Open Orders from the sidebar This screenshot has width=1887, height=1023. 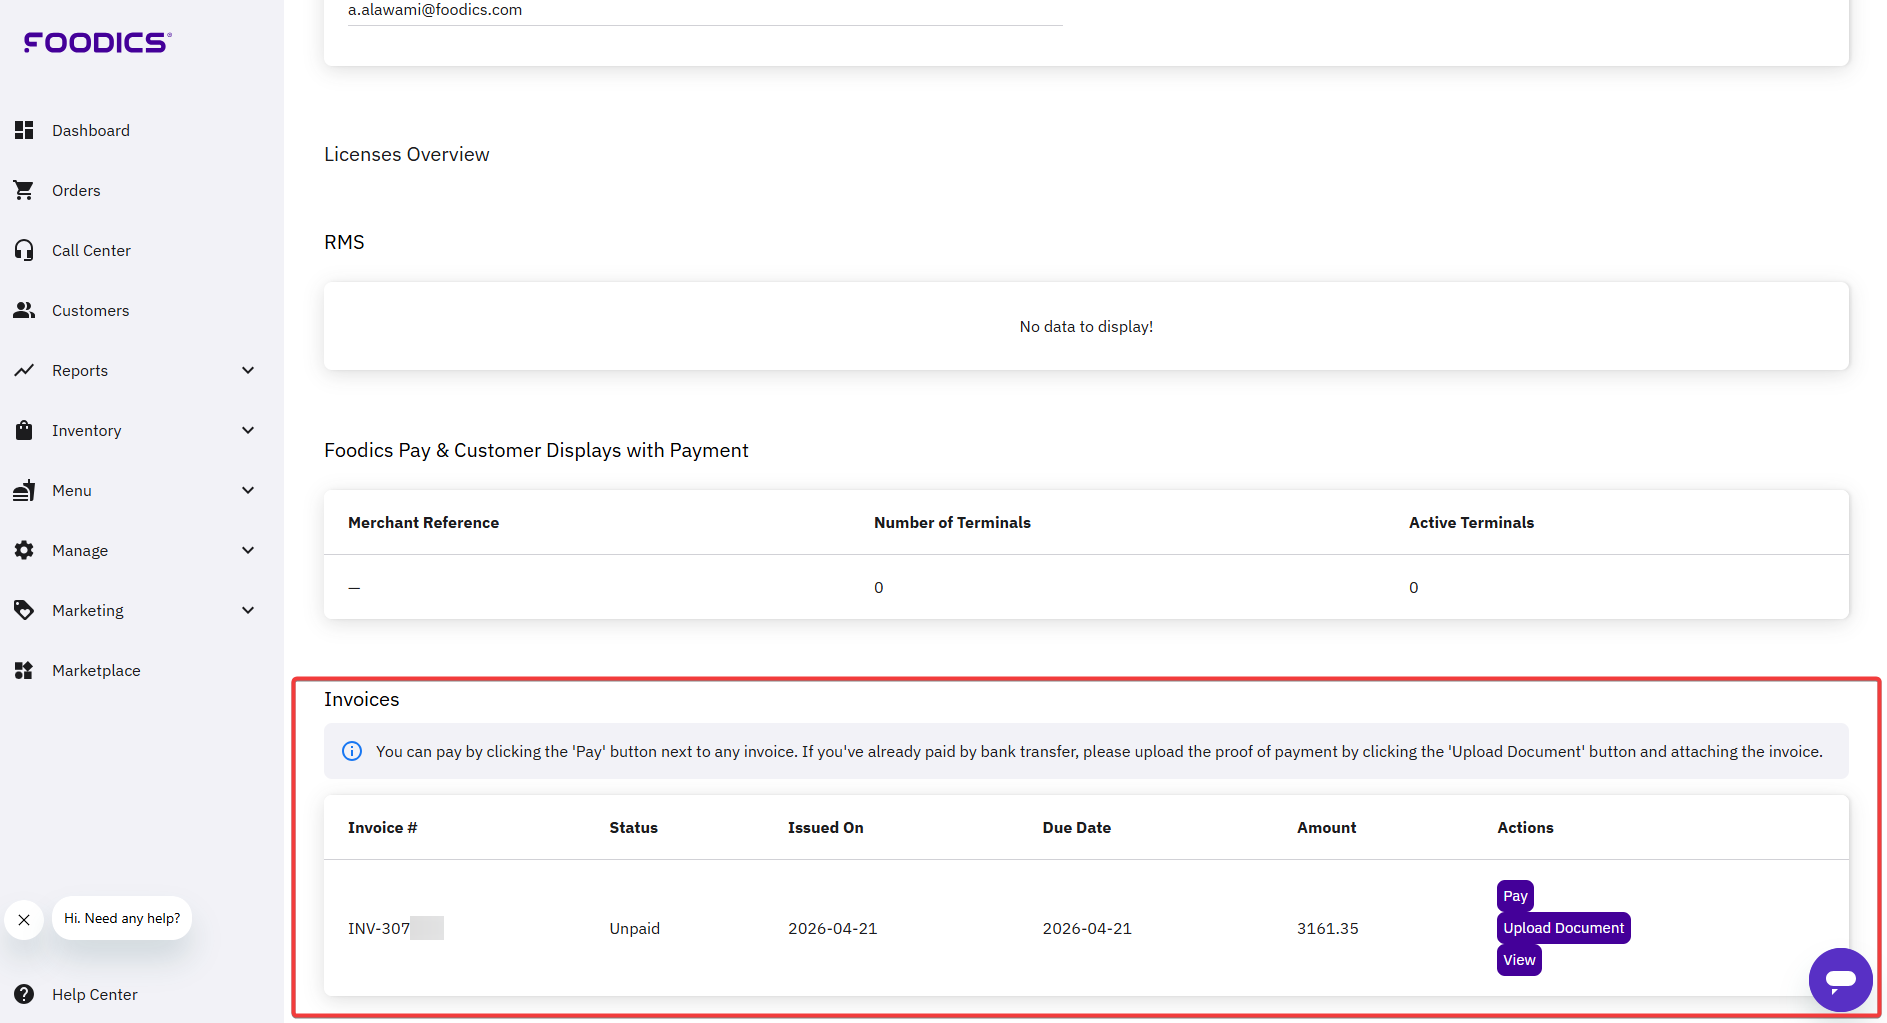76,190
